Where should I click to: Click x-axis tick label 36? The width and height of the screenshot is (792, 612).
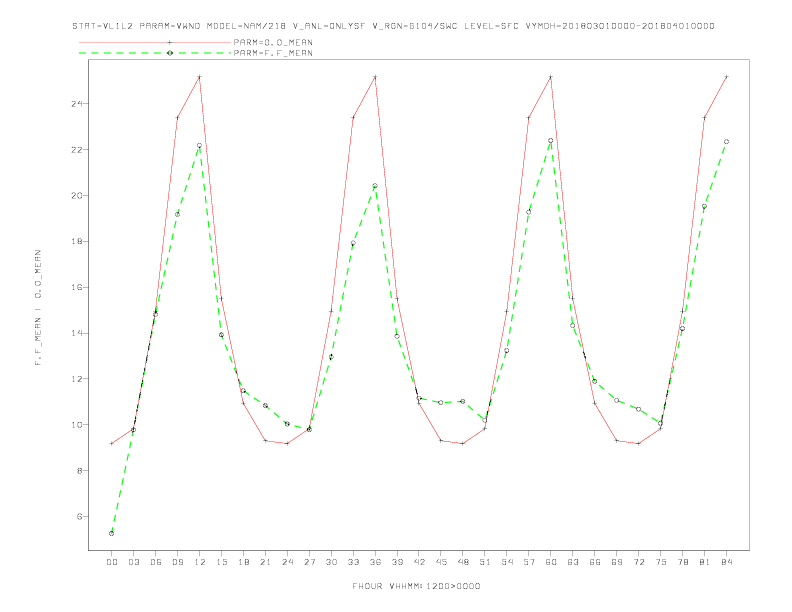(x=375, y=562)
